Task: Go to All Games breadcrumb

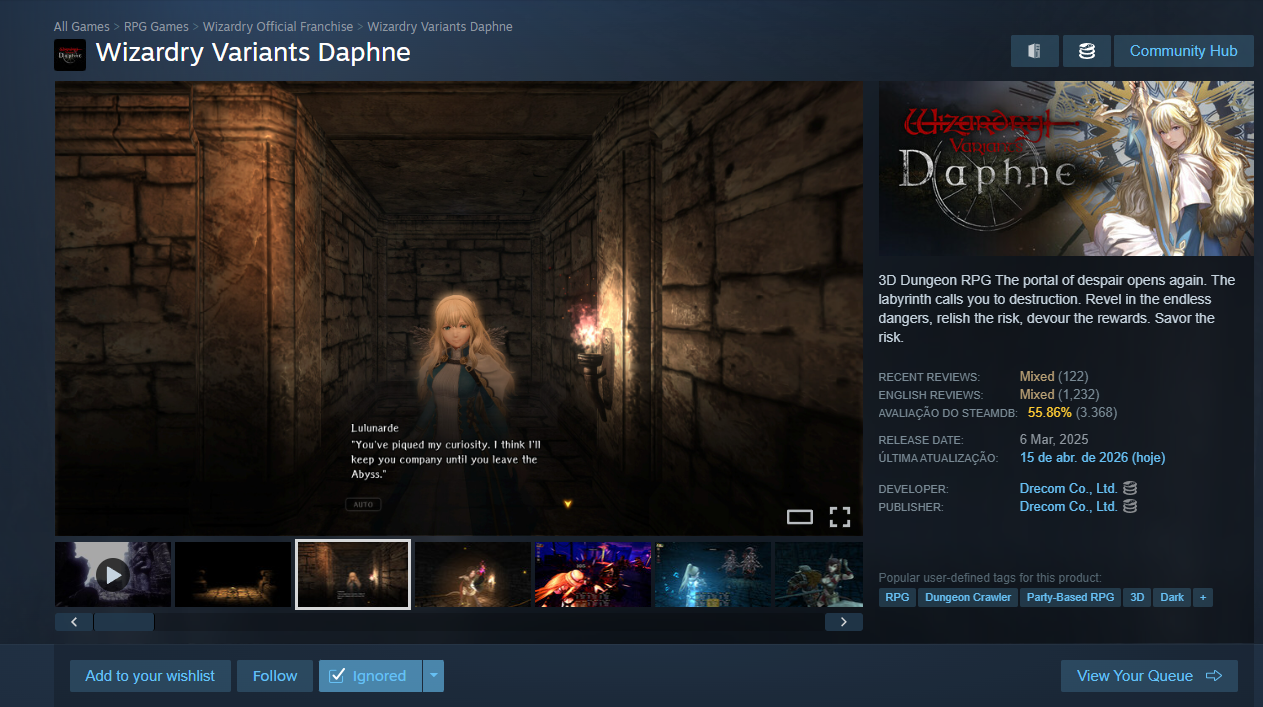Action: pos(82,27)
